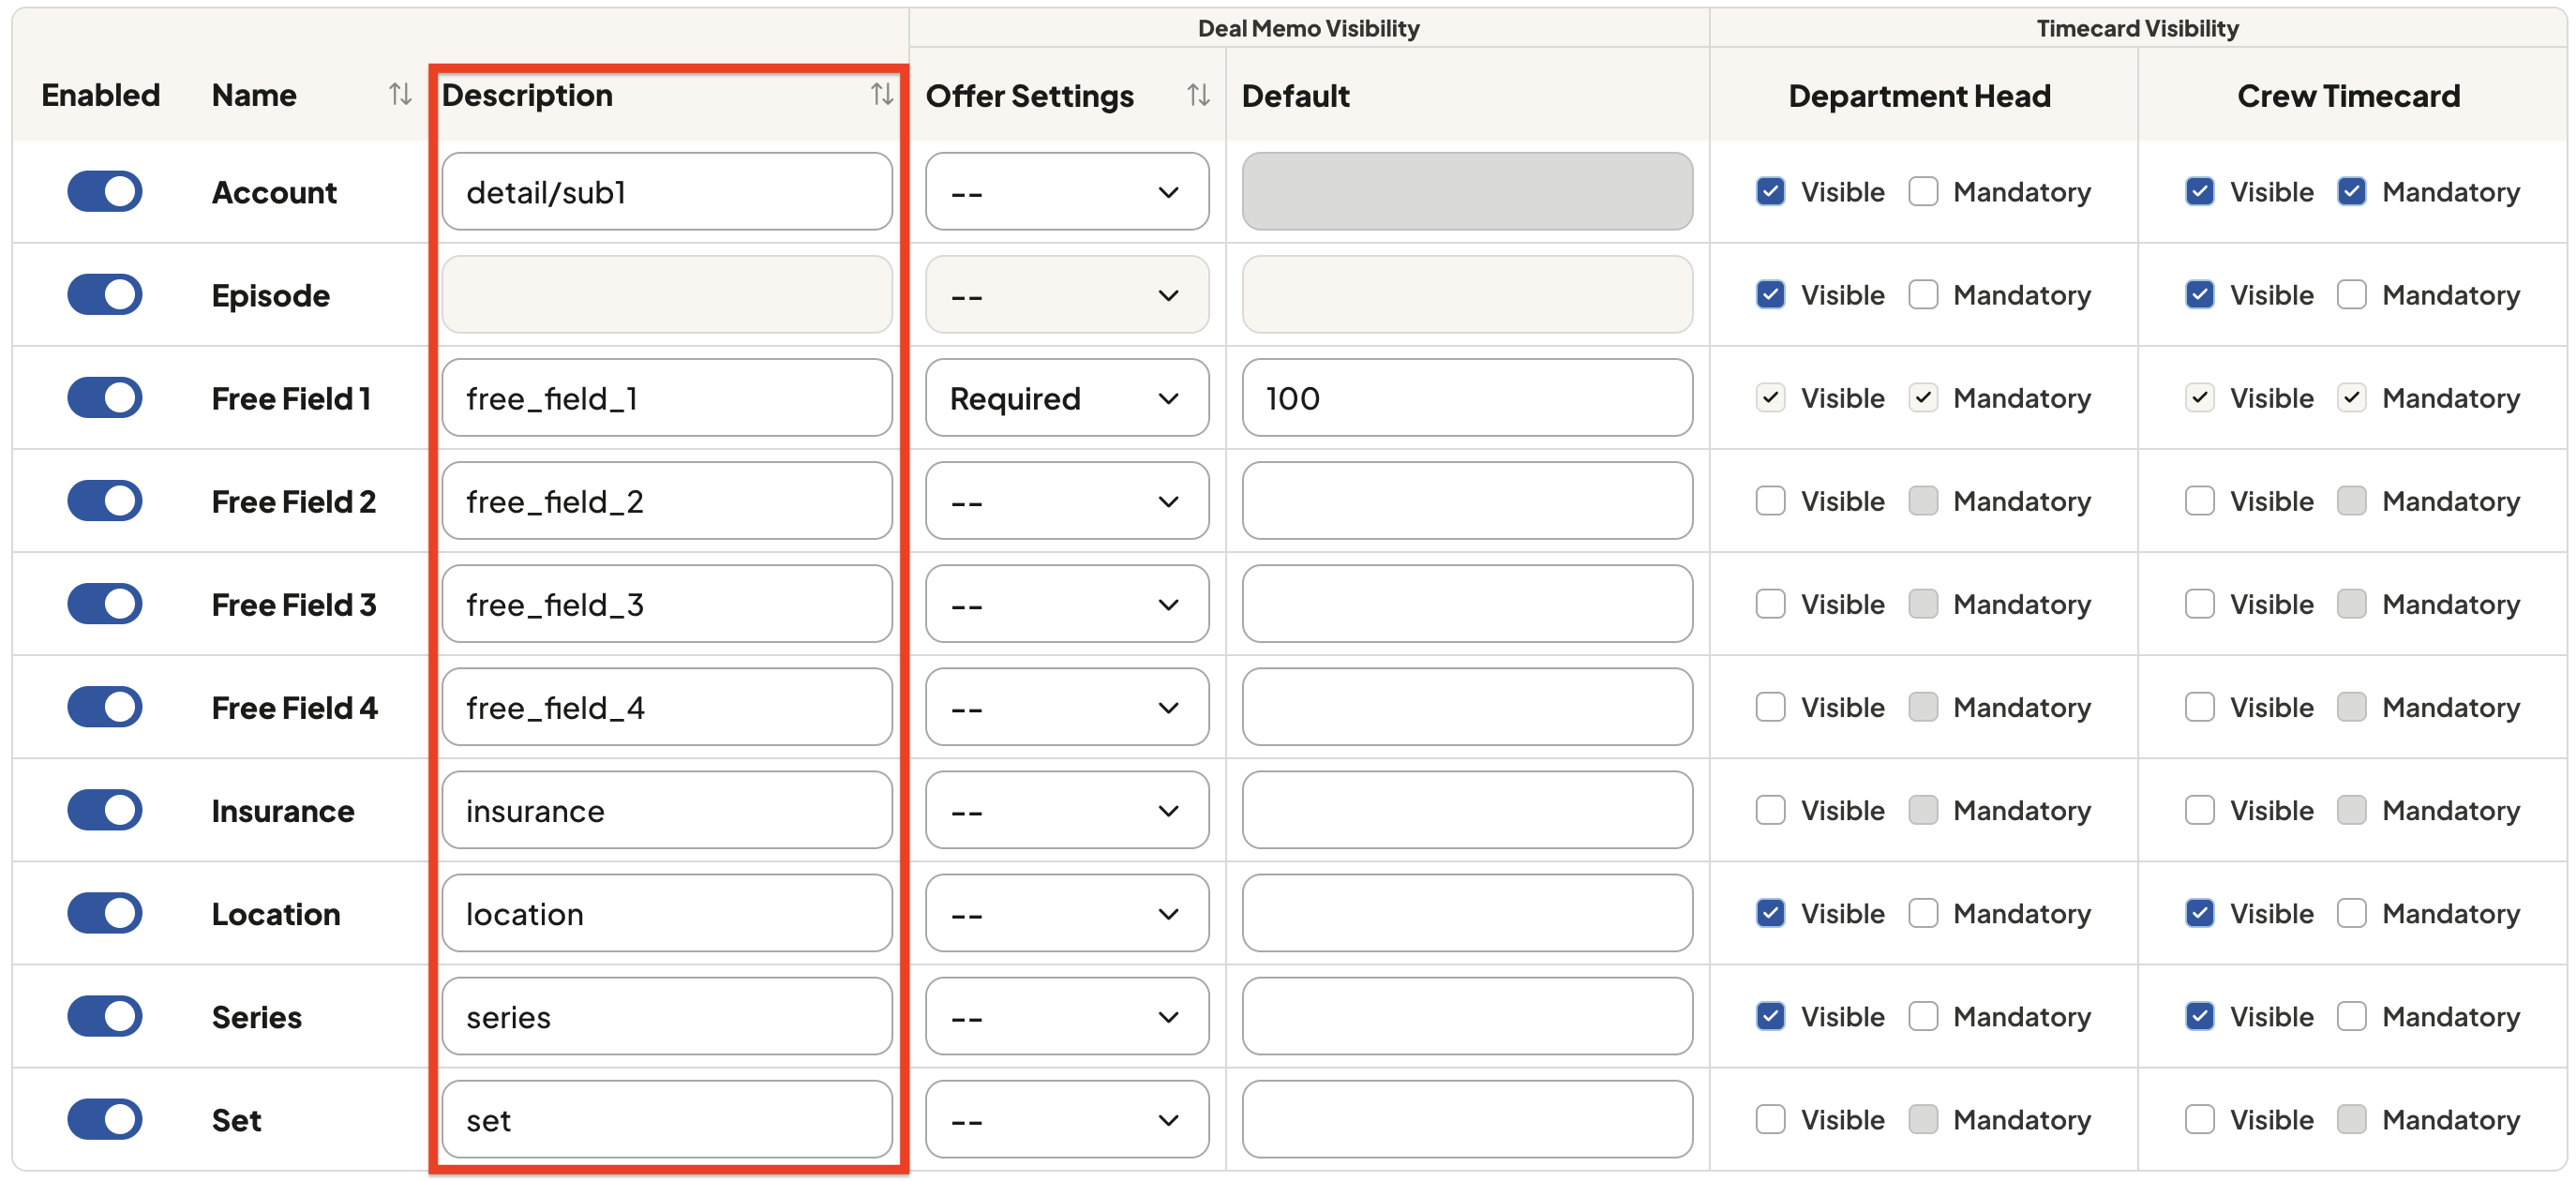This screenshot has height=1181, width=2576.
Task: Click Free Field 1 default value field
Action: [1467, 398]
